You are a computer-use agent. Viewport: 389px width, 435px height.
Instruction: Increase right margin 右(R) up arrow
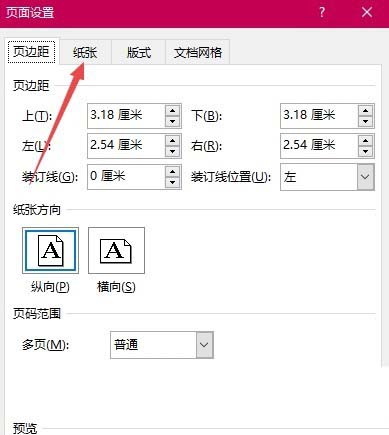point(366,141)
